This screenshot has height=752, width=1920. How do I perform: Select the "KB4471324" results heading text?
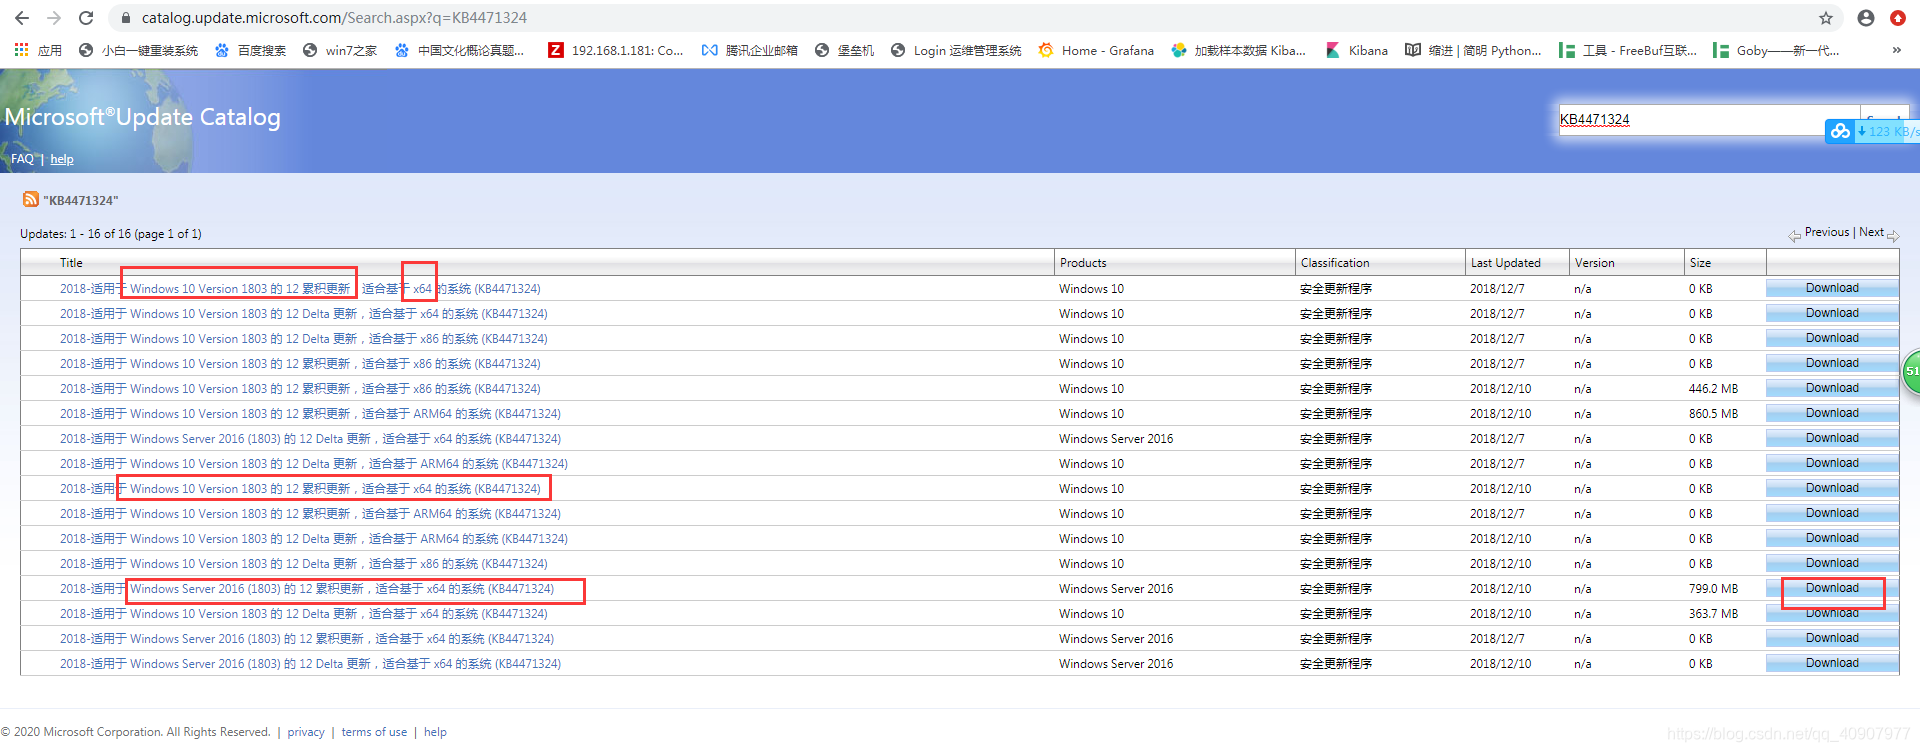81,201
